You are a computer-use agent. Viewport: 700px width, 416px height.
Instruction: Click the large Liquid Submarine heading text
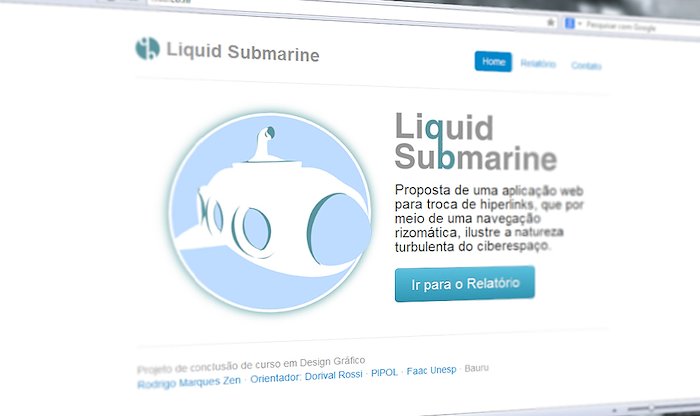[475, 142]
